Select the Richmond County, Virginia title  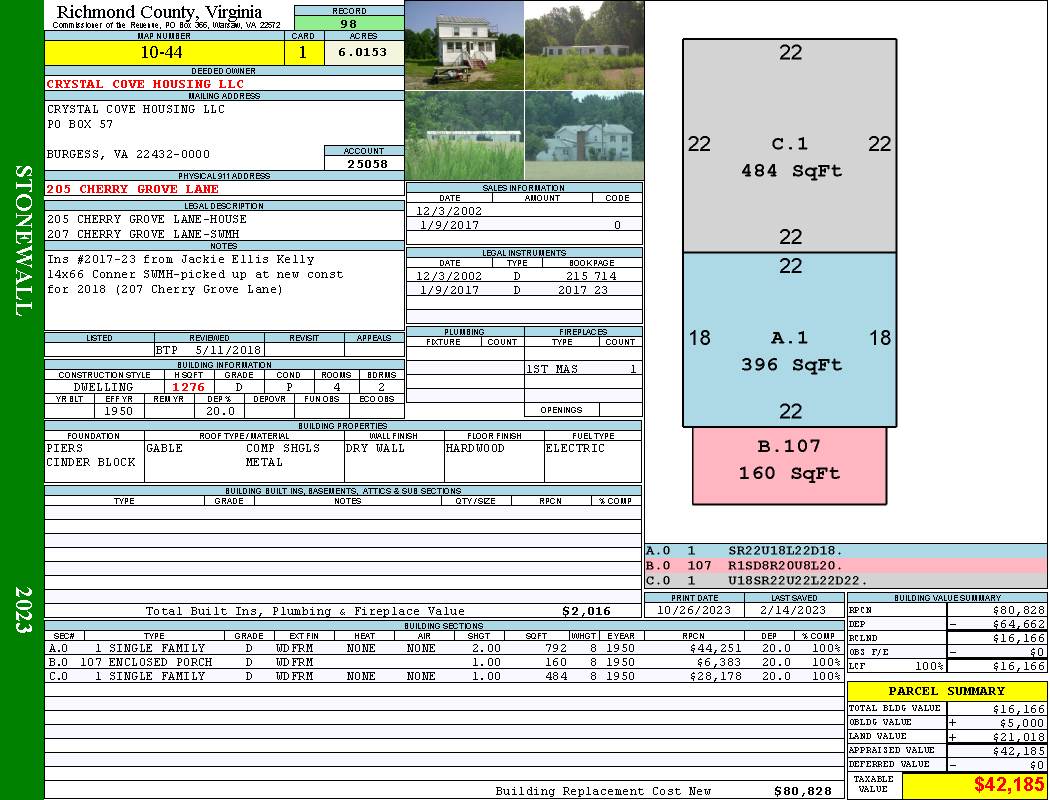point(159,11)
